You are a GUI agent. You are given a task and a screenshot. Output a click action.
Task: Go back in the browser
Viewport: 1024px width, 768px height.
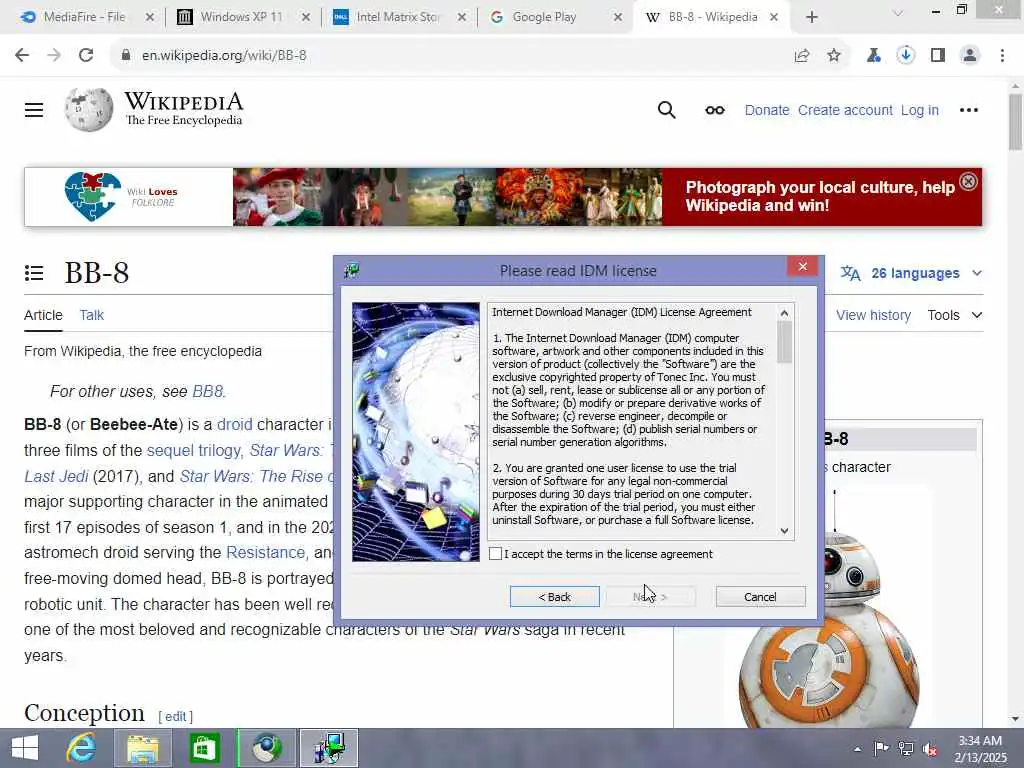click(x=22, y=56)
